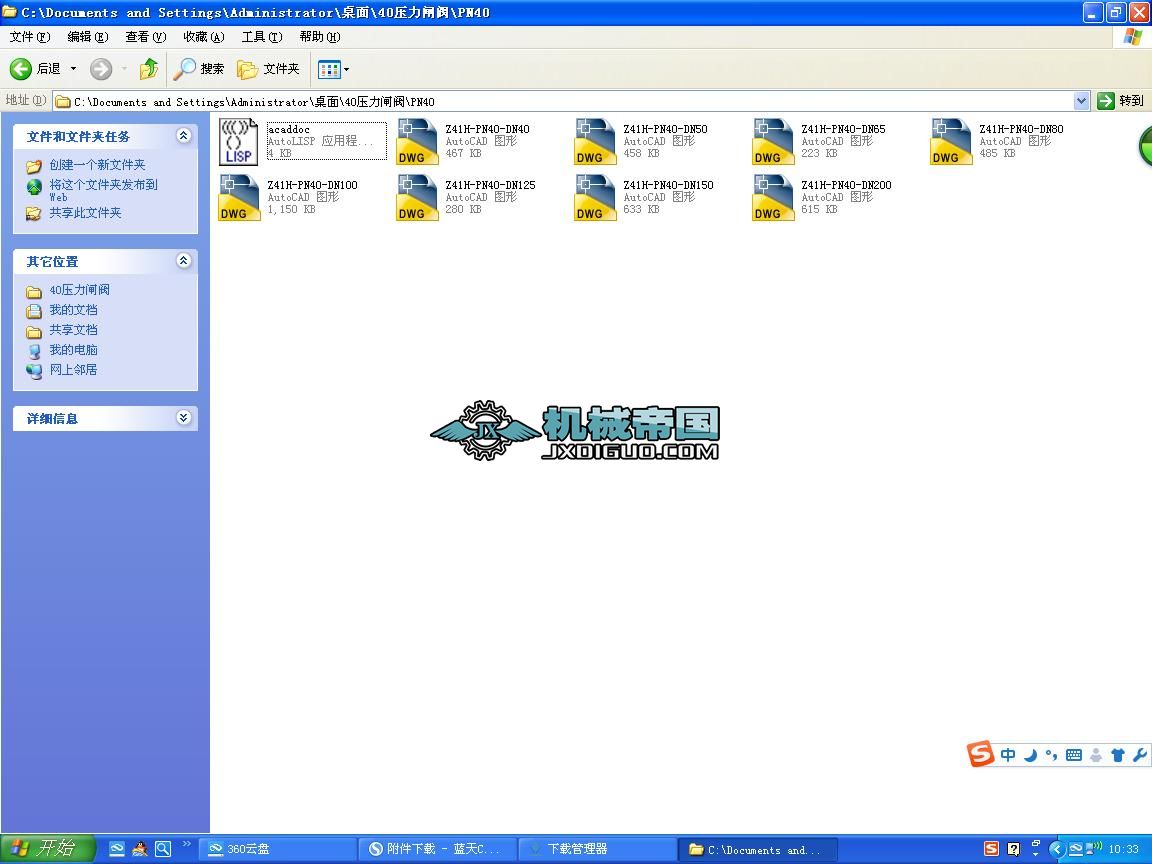Viewport: 1152px width, 864px height.
Task: Open the 编辑(E) menu
Action: (87, 37)
